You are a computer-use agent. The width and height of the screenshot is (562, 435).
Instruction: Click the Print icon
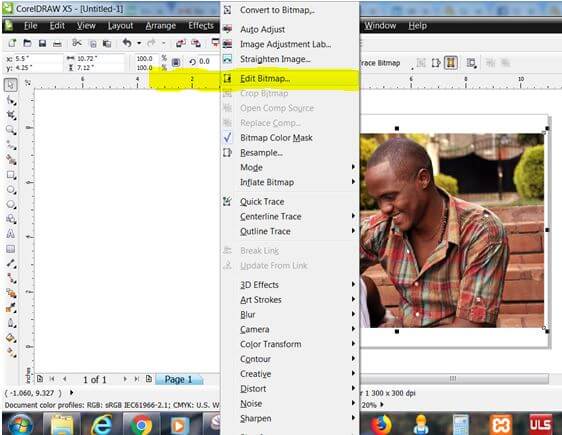click(x=57, y=44)
